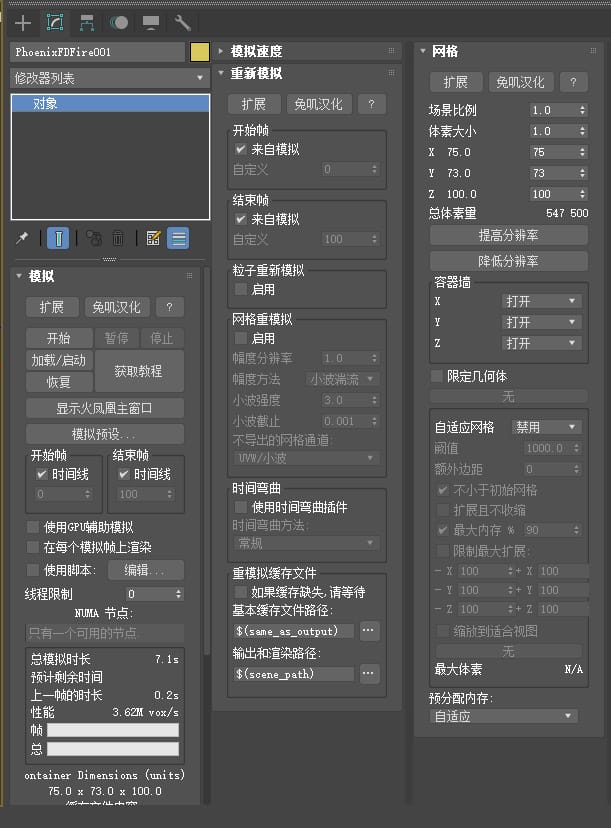611x828 pixels.
Task: Open container wall Y 打开 dropdown
Action: point(541,322)
